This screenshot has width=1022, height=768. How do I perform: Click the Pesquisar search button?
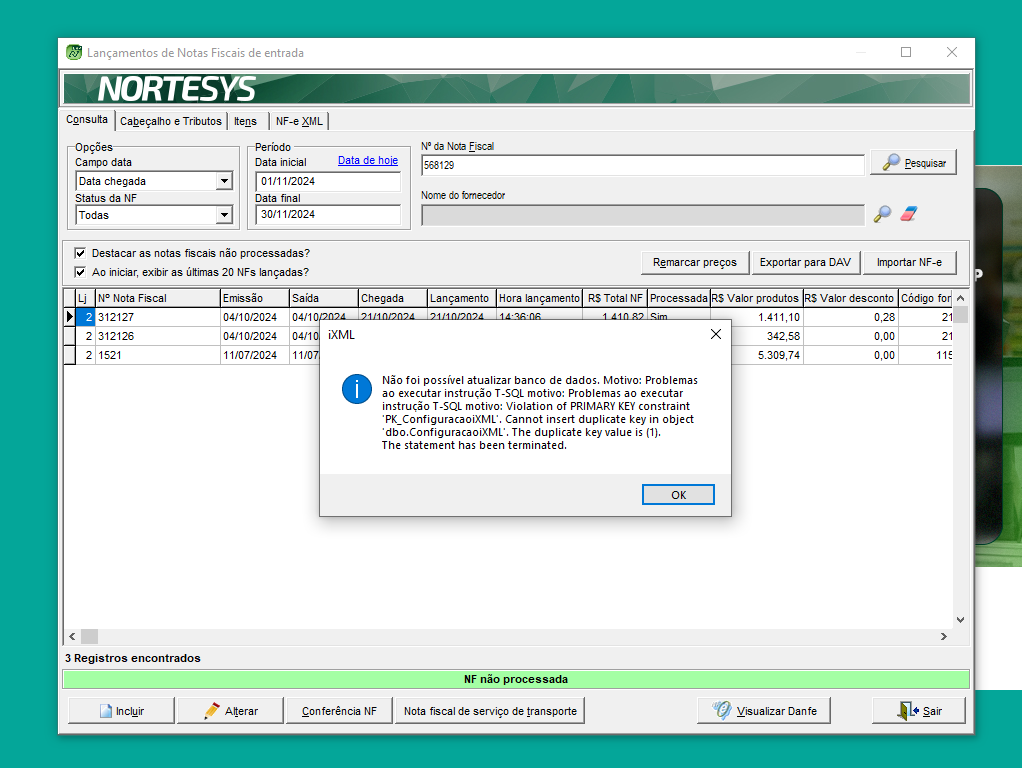tap(913, 162)
